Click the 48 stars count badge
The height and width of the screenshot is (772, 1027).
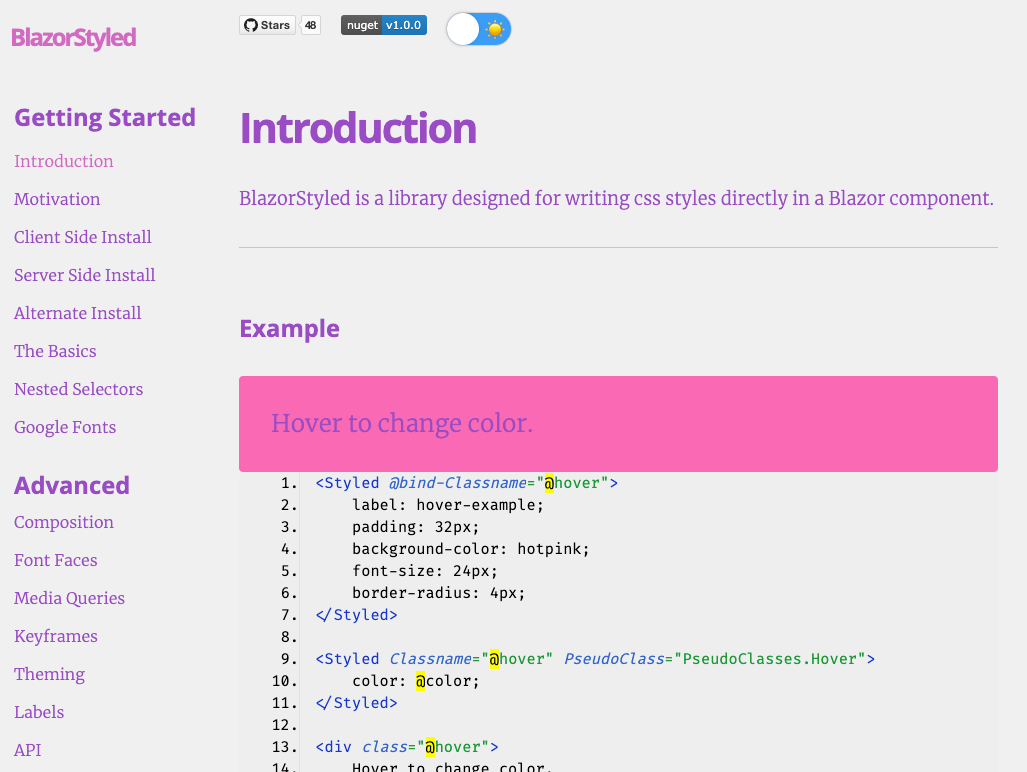coord(310,26)
